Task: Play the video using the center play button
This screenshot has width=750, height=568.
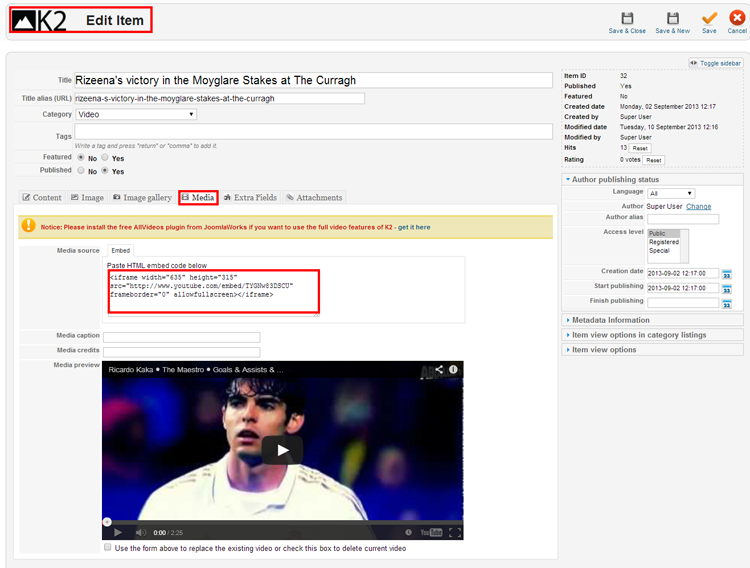Action: tap(282, 450)
